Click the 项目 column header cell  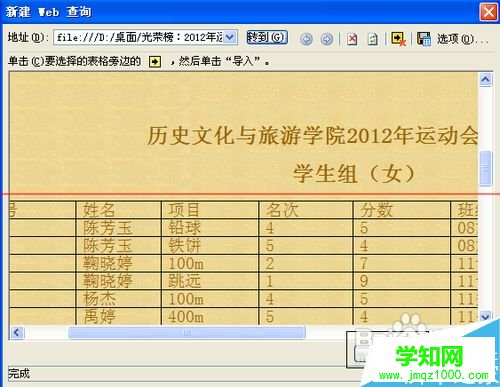pyautogui.click(x=210, y=210)
